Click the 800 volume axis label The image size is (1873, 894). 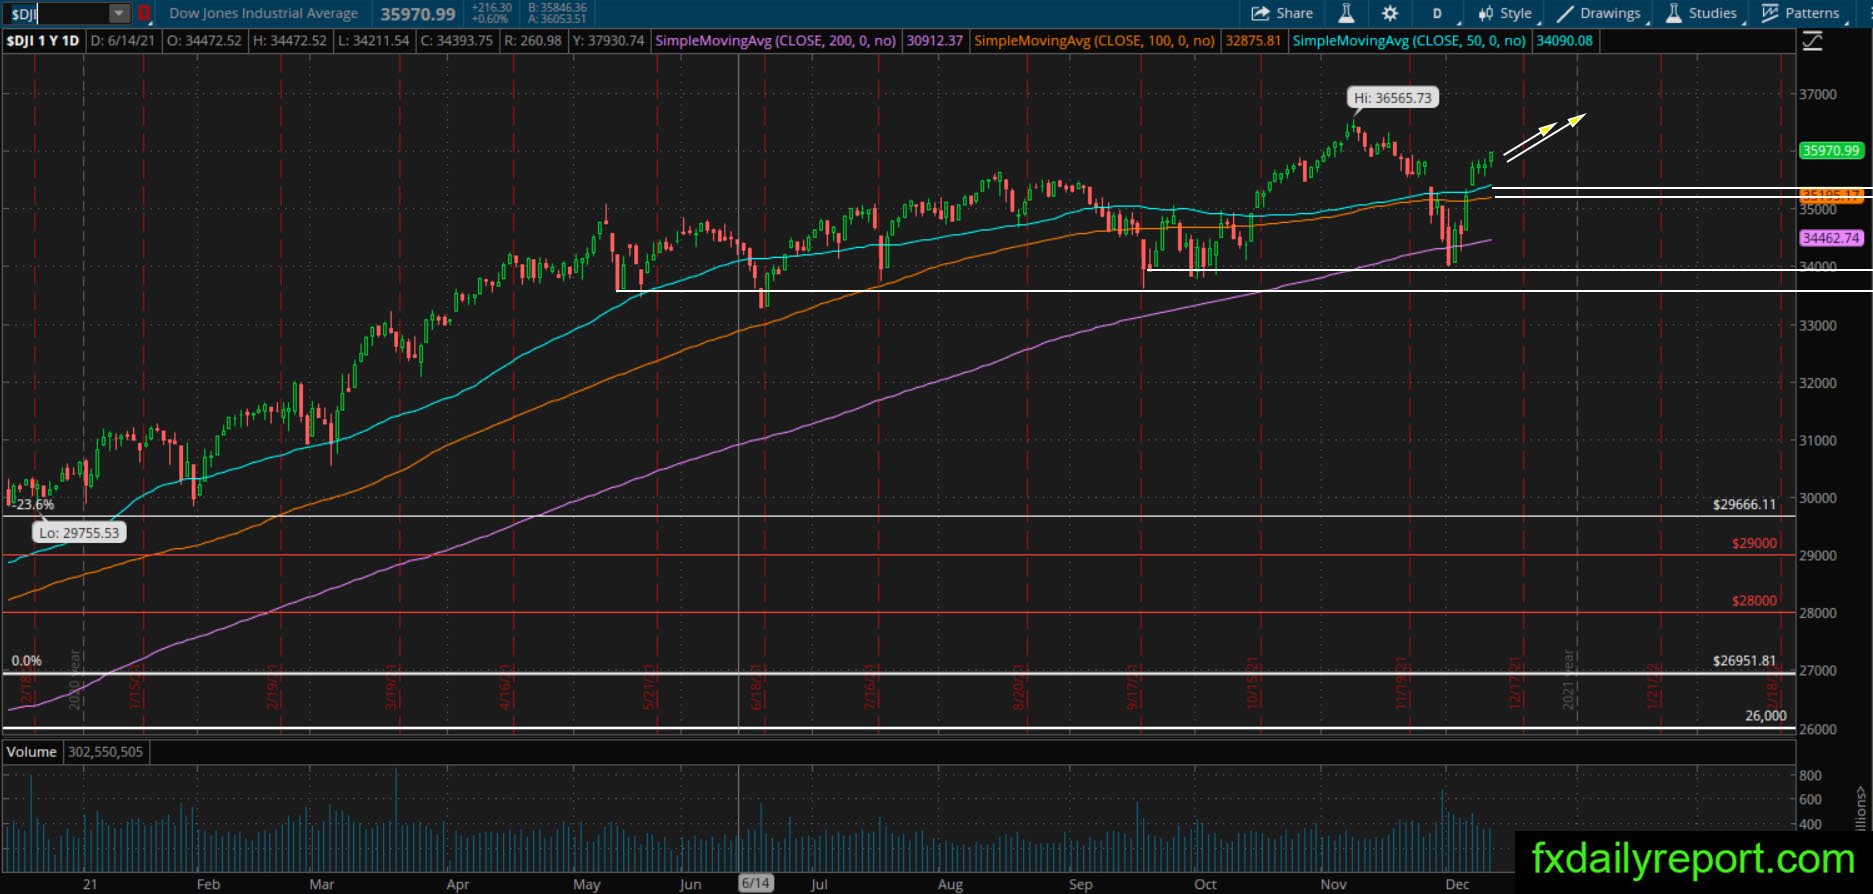tap(1810, 775)
